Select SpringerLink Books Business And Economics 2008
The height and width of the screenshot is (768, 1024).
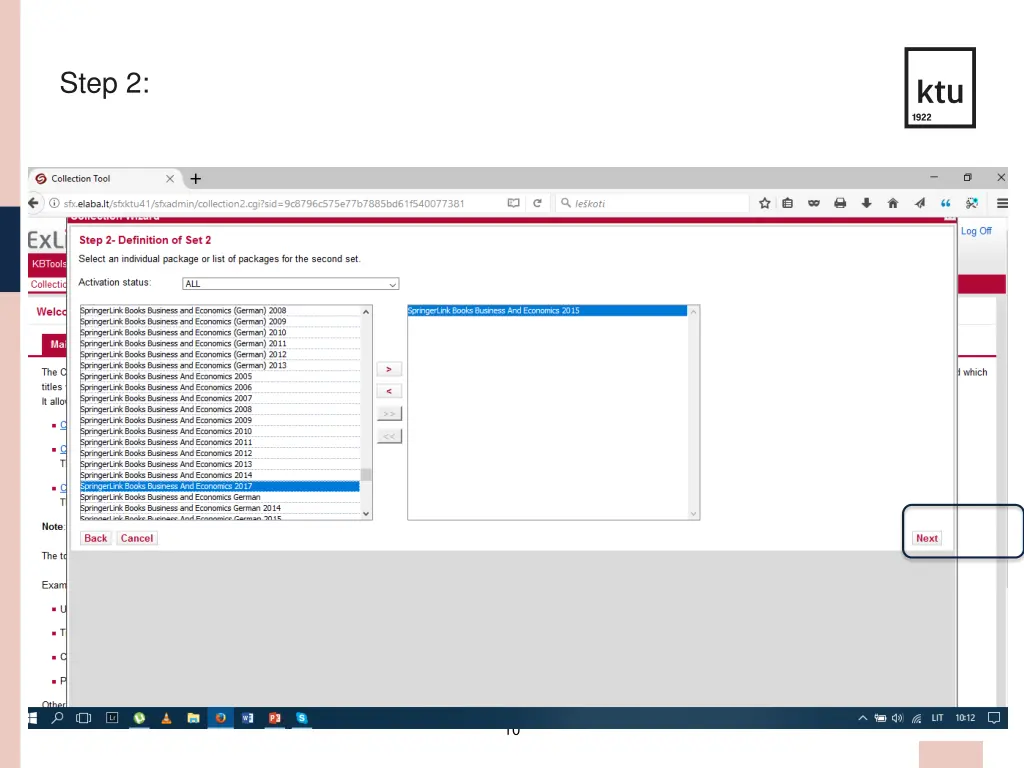click(x=219, y=409)
